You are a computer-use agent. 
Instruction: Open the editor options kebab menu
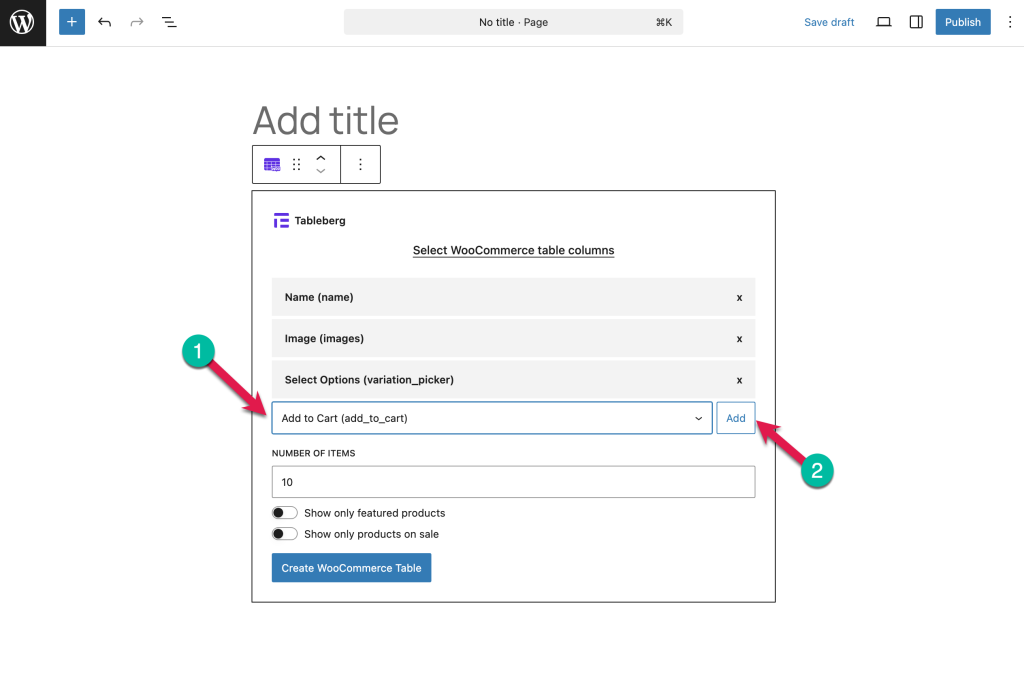tap(1010, 22)
